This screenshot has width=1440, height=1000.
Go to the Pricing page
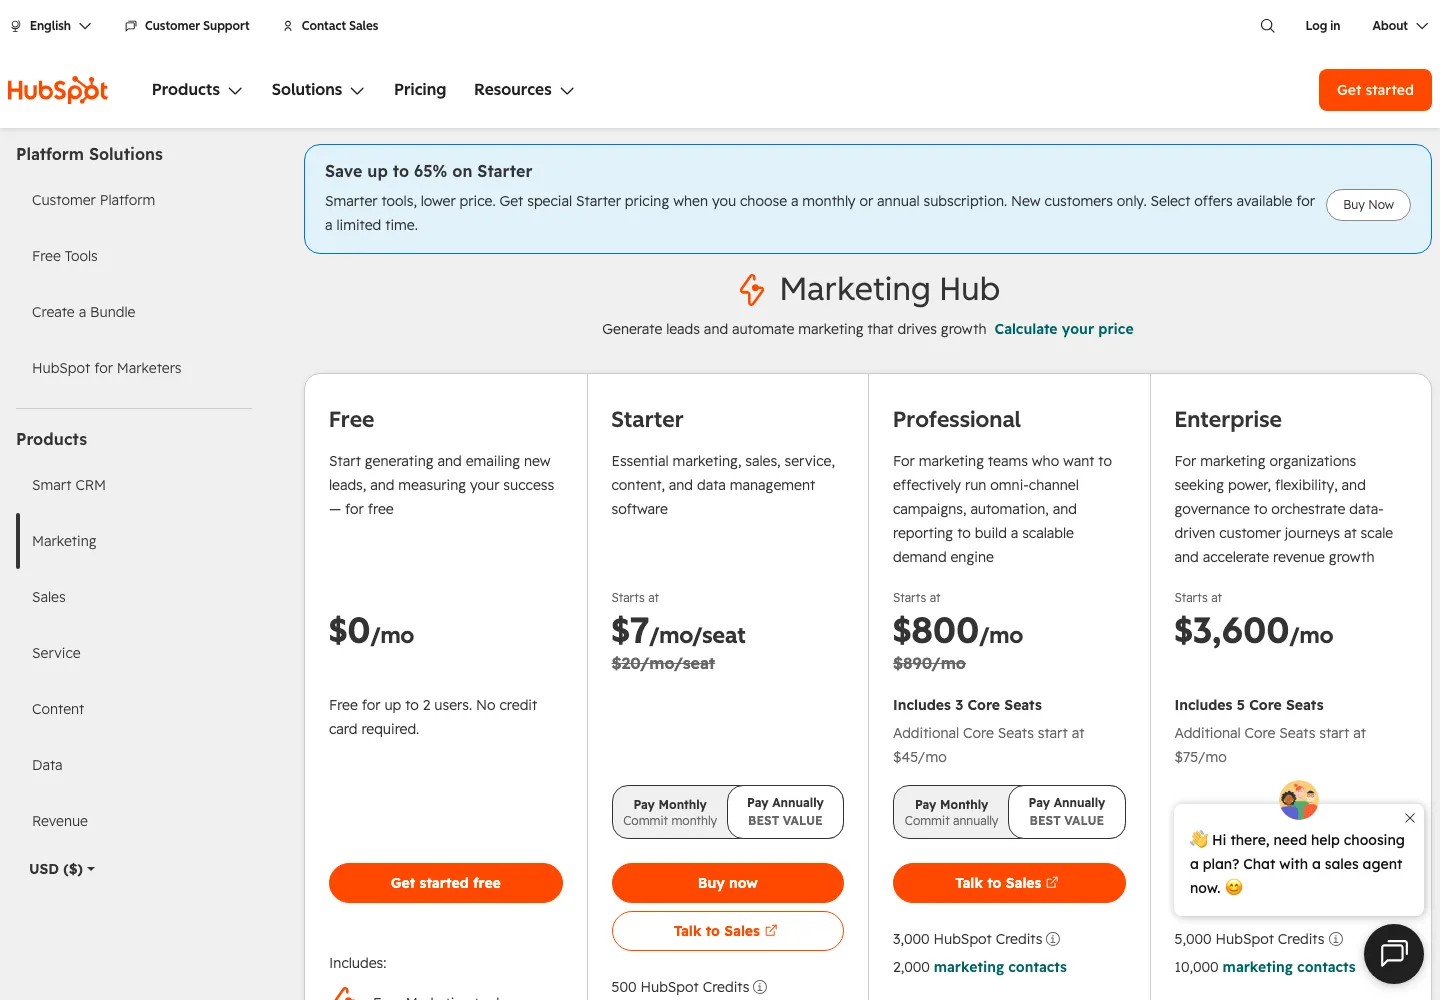tap(420, 90)
